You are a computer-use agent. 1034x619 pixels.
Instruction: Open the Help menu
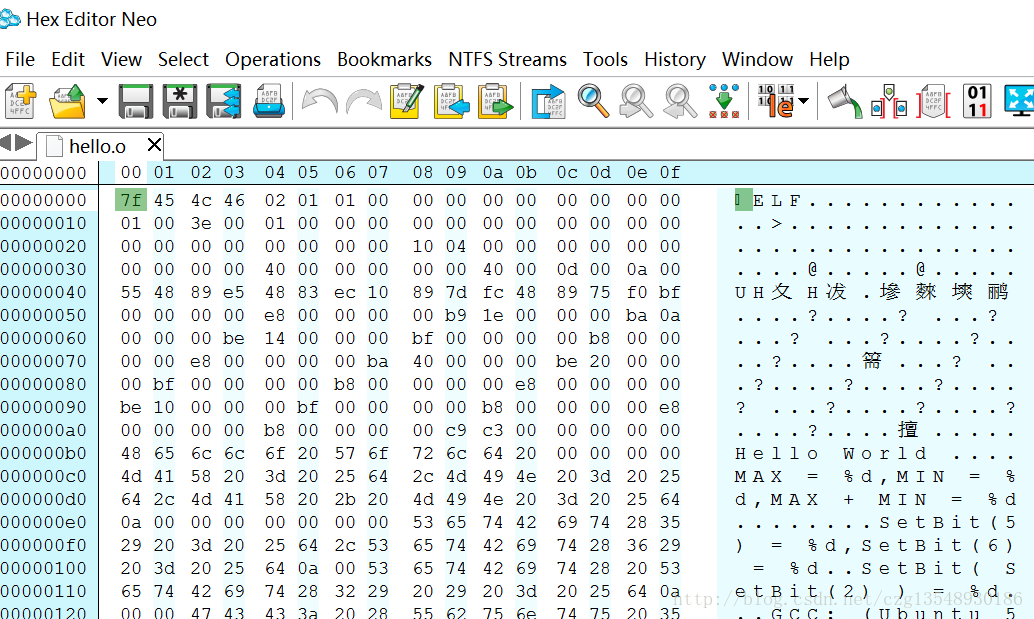[830, 59]
